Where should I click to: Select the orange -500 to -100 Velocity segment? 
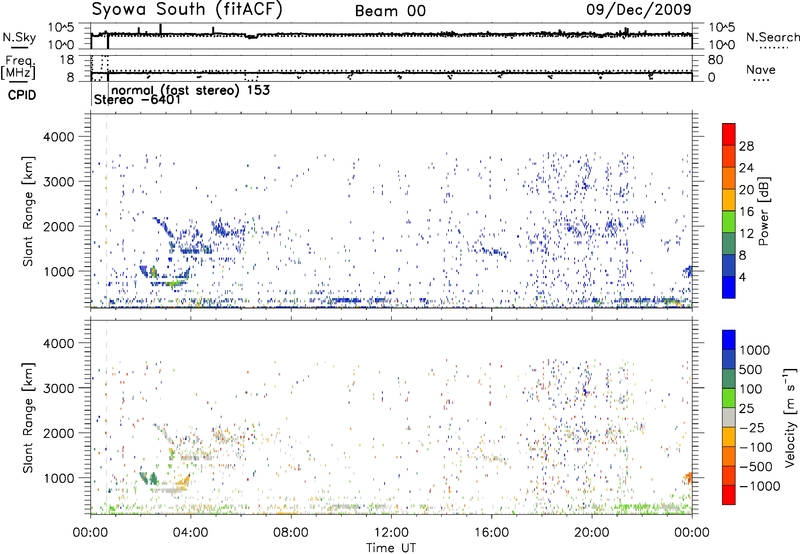729,456
